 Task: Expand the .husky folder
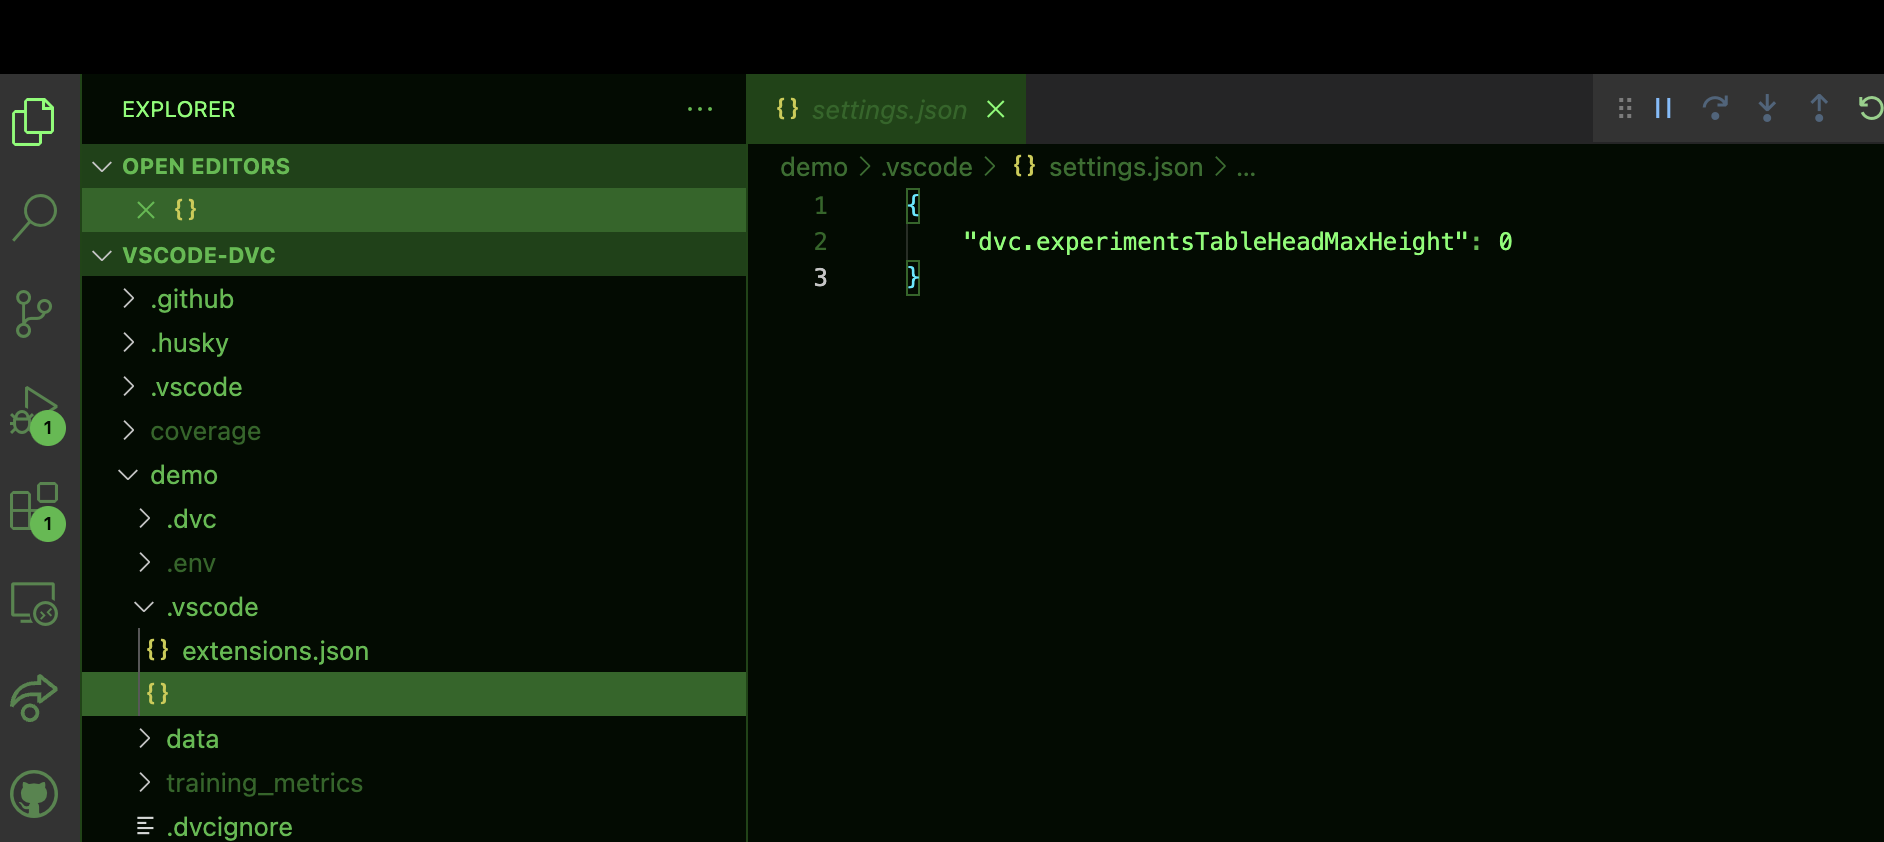tap(129, 343)
